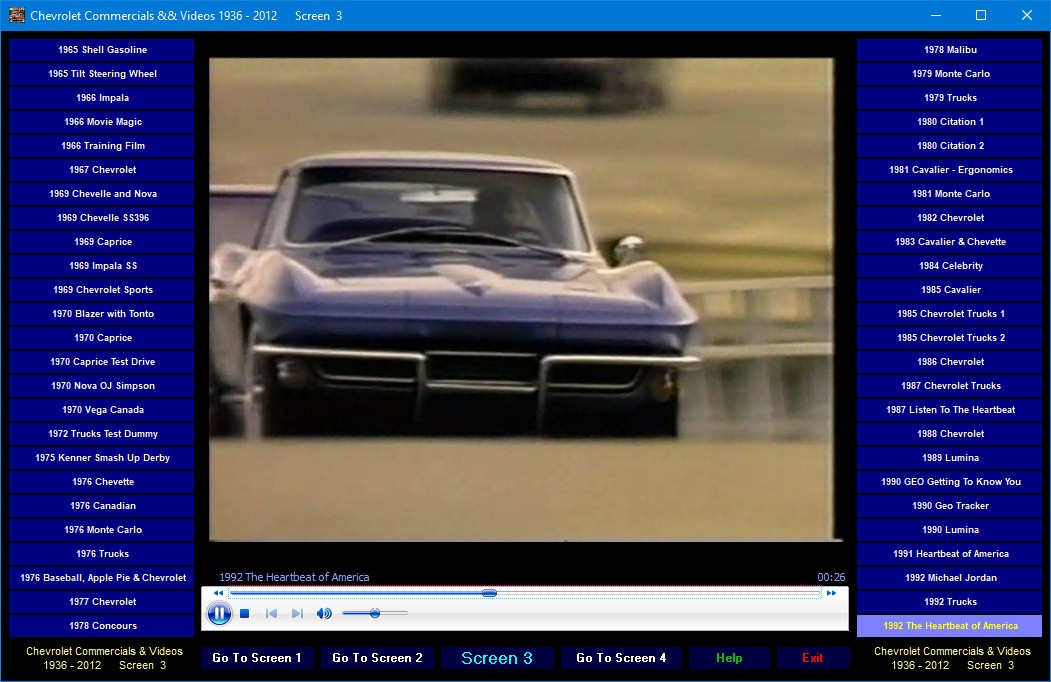Viewport: 1051px width, 682px height.
Task: Play the 1979 Trucks commercial
Action: [950, 98]
